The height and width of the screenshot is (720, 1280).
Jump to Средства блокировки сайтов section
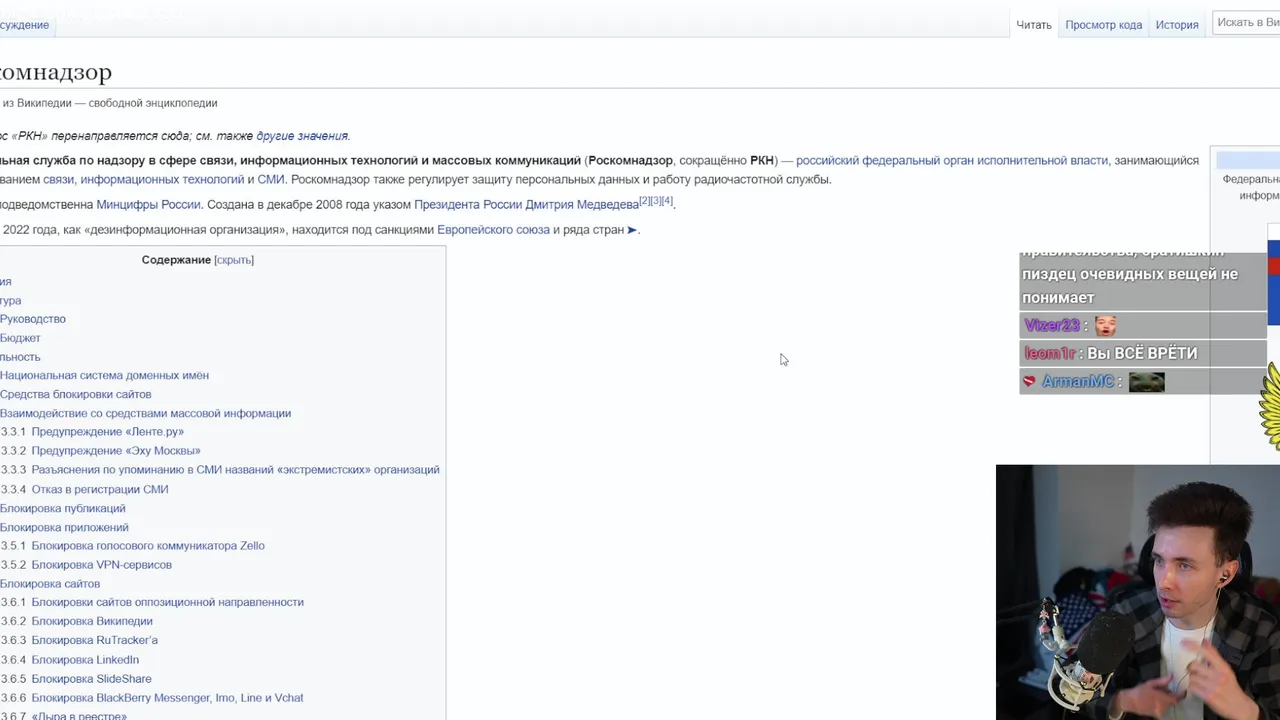coord(75,395)
